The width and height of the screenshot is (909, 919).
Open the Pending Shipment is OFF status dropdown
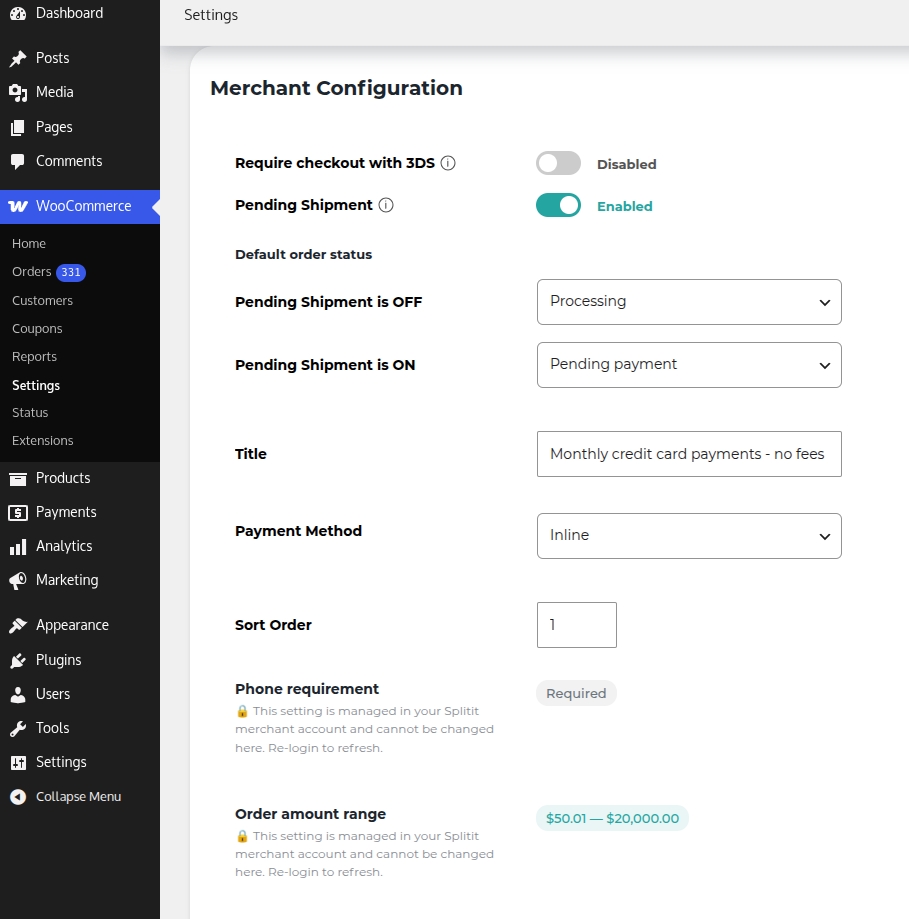click(689, 302)
